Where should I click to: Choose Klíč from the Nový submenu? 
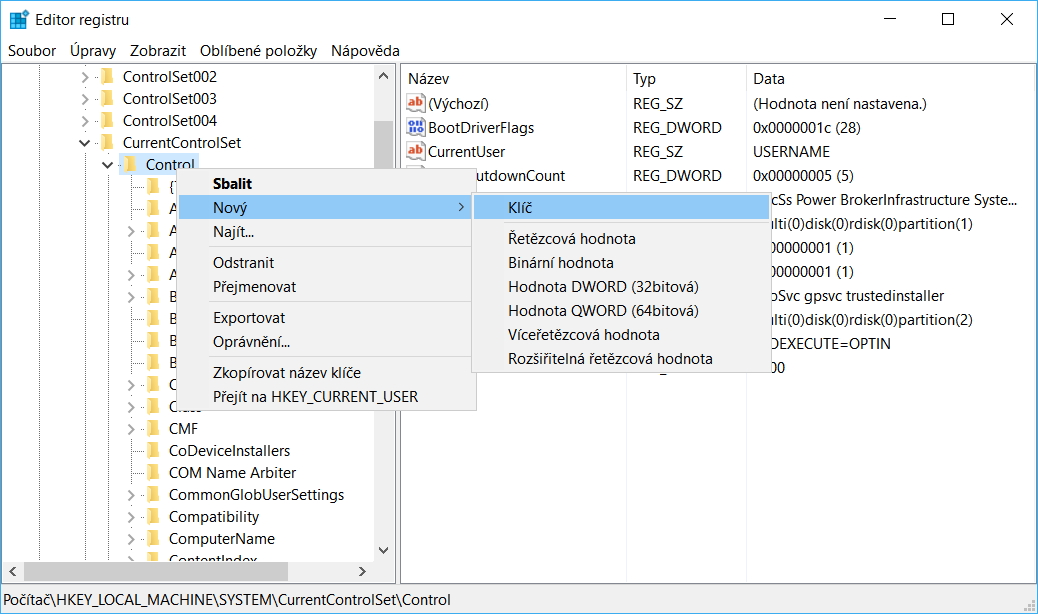520,207
